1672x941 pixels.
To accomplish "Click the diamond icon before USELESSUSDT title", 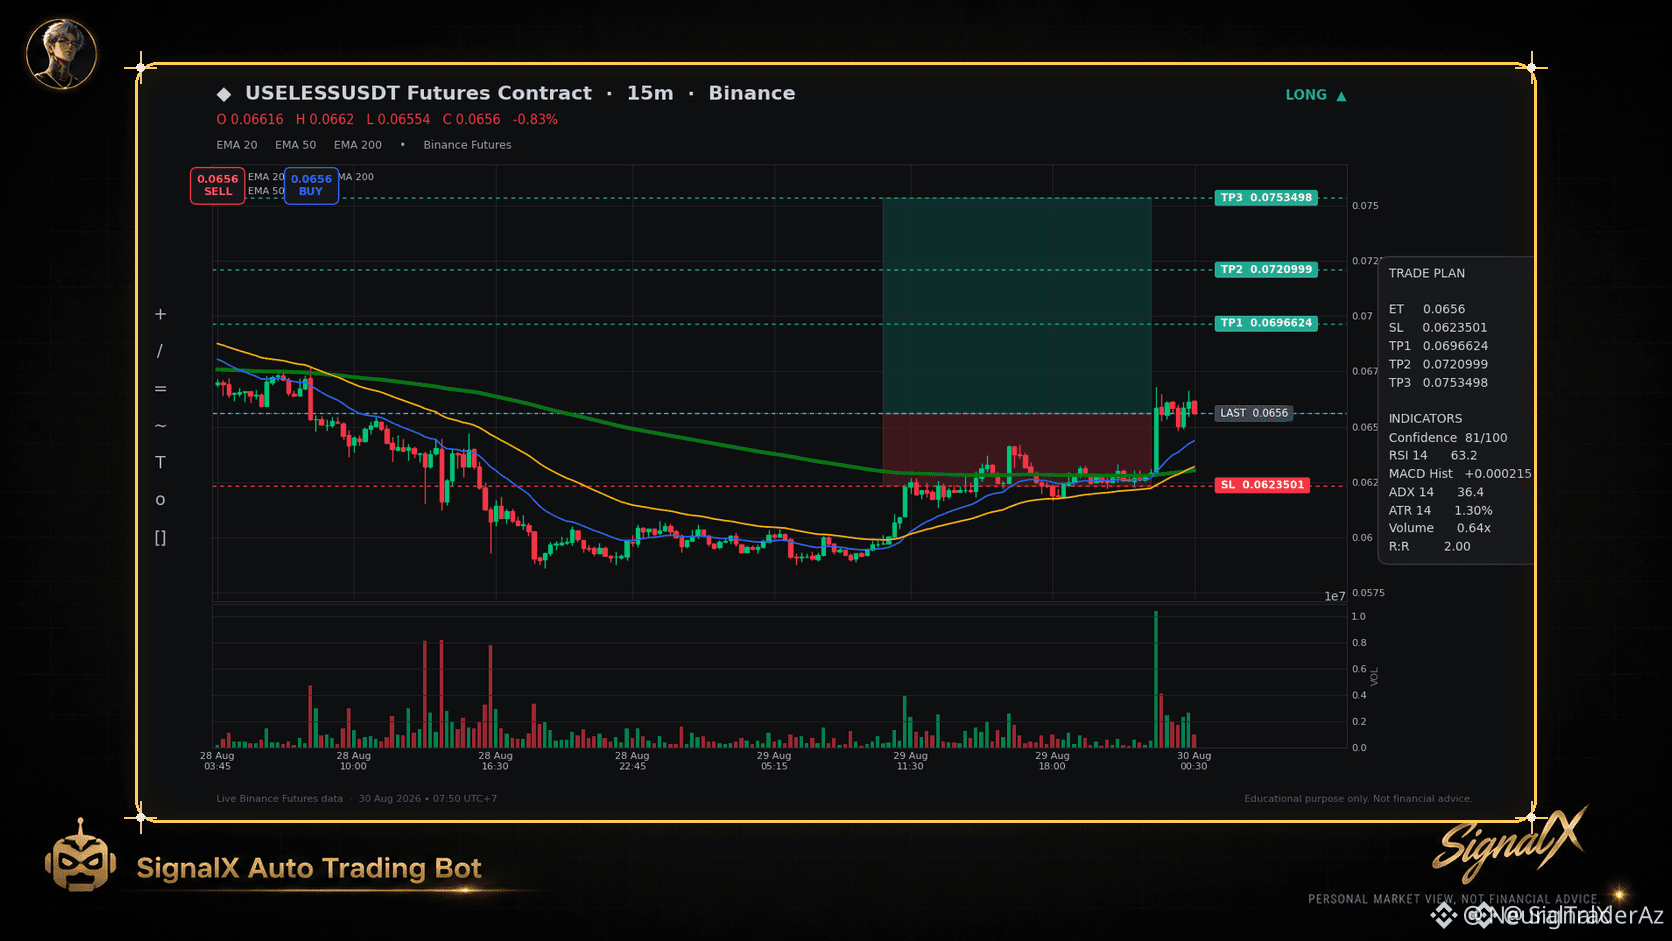I will click(x=224, y=94).
